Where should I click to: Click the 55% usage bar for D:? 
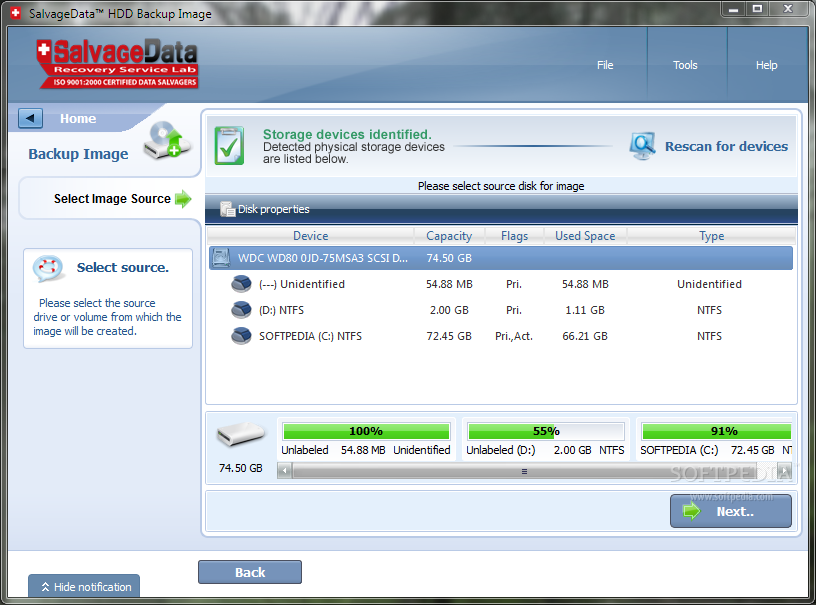pyautogui.click(x=546, y=431)
